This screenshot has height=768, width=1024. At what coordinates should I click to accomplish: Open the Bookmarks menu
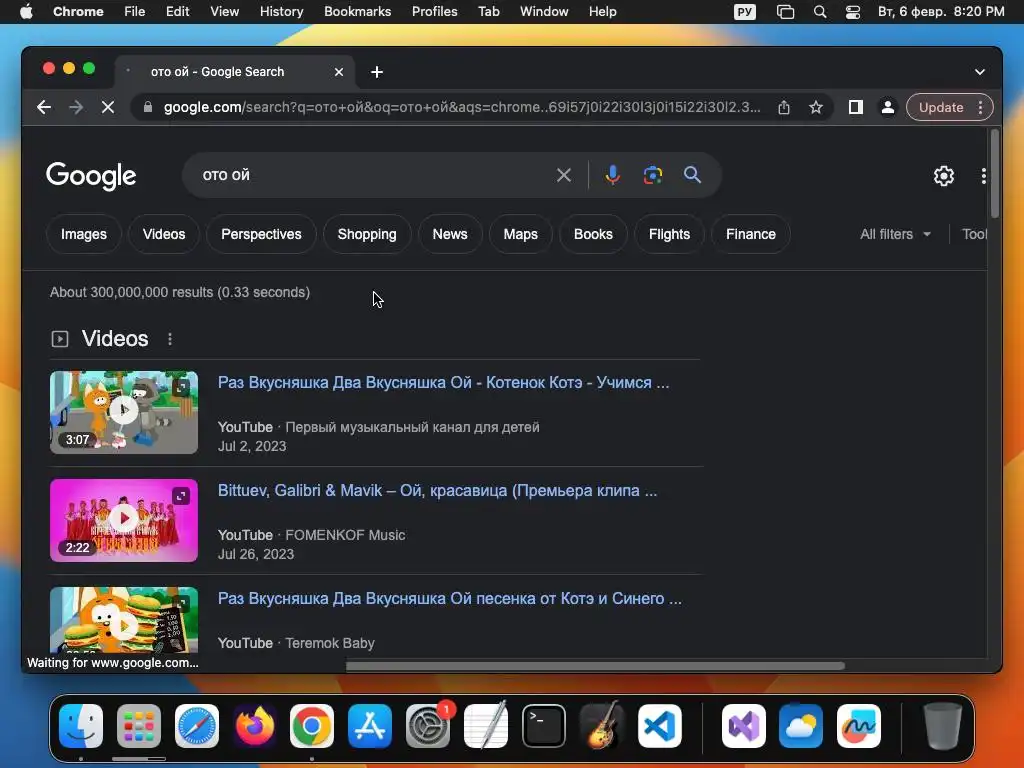click(x=357, y=12)
